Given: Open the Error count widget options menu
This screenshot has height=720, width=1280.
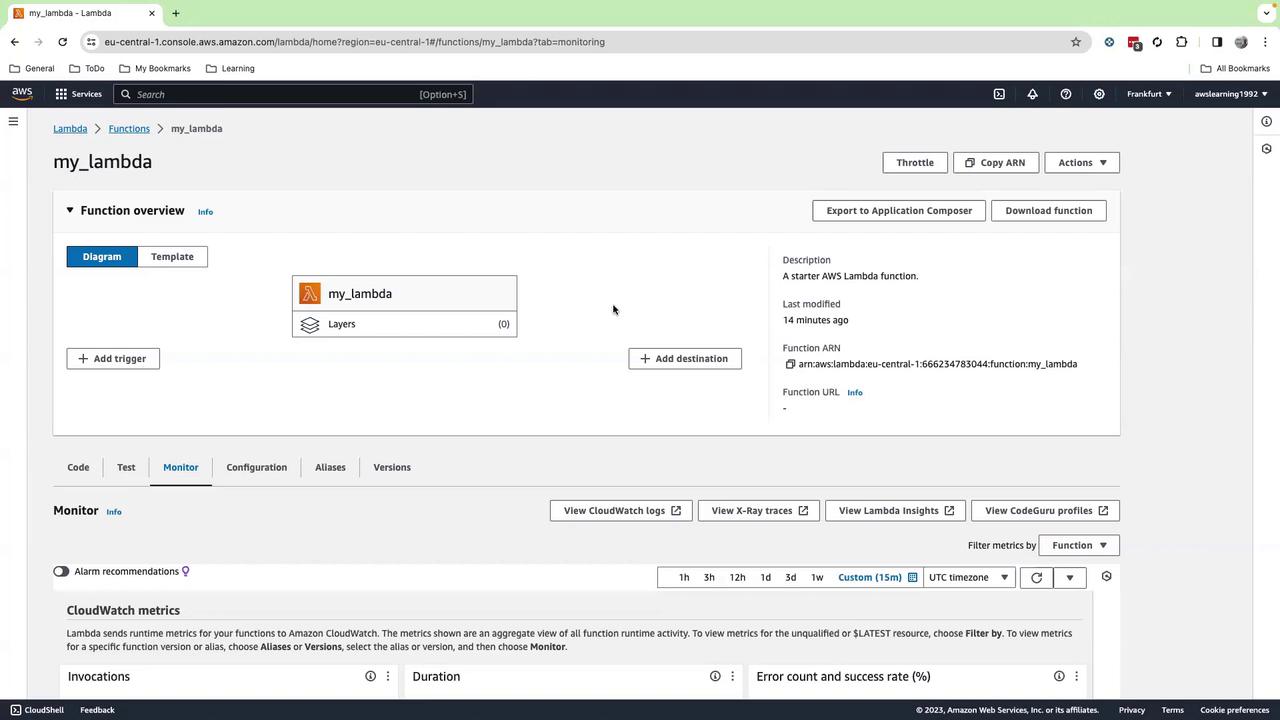Looking at the screenshot, I should point(1077,676).
